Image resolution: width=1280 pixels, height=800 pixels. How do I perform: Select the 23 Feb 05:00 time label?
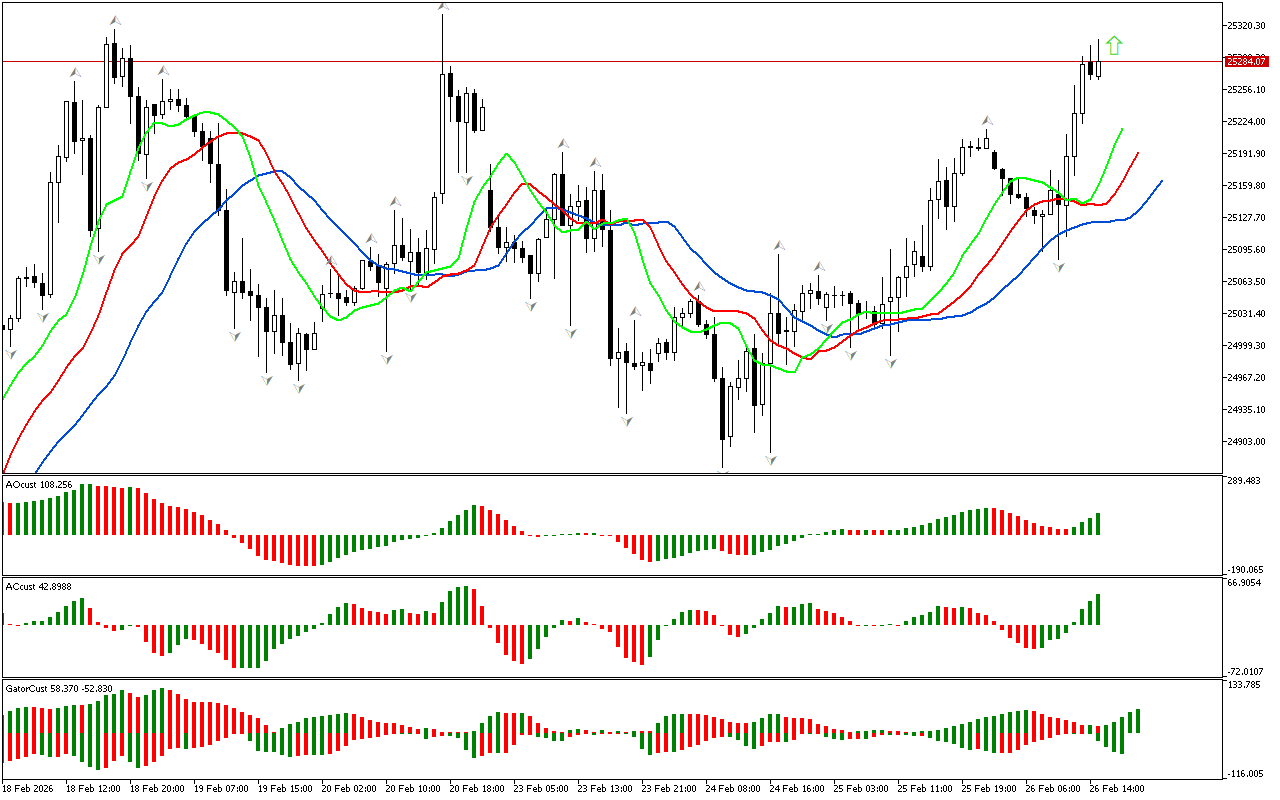tap(541, 788)
